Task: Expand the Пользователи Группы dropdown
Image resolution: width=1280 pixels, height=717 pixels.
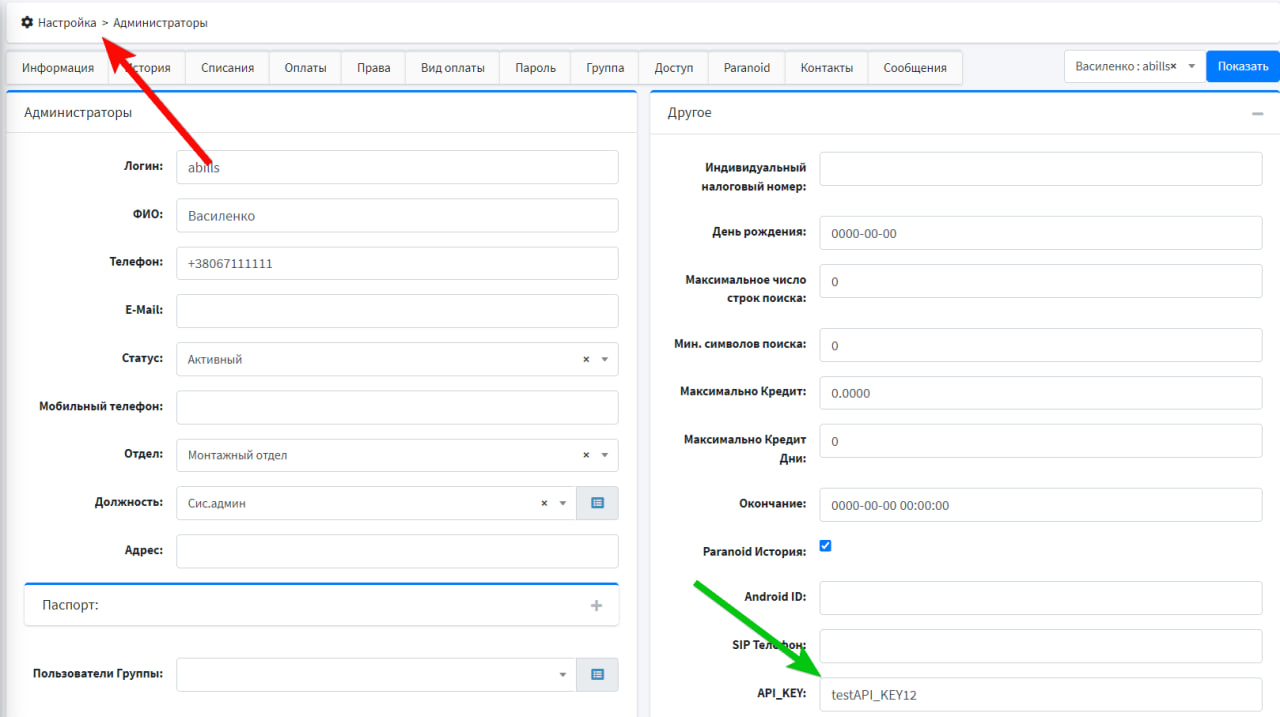Action: (562, 675)
